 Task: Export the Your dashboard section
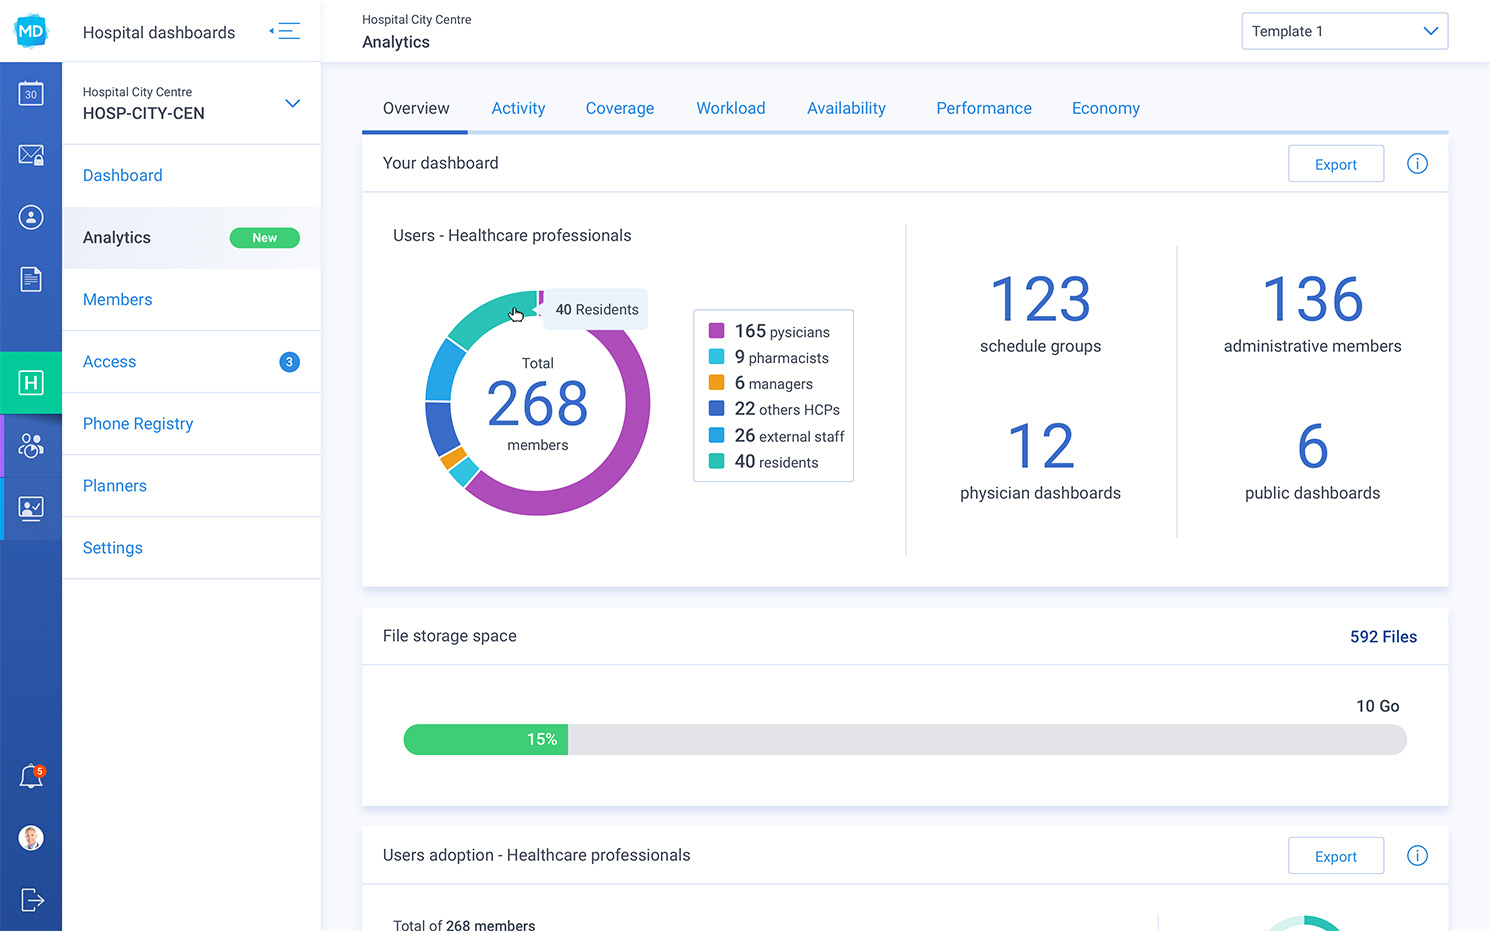coord(1335,164)
